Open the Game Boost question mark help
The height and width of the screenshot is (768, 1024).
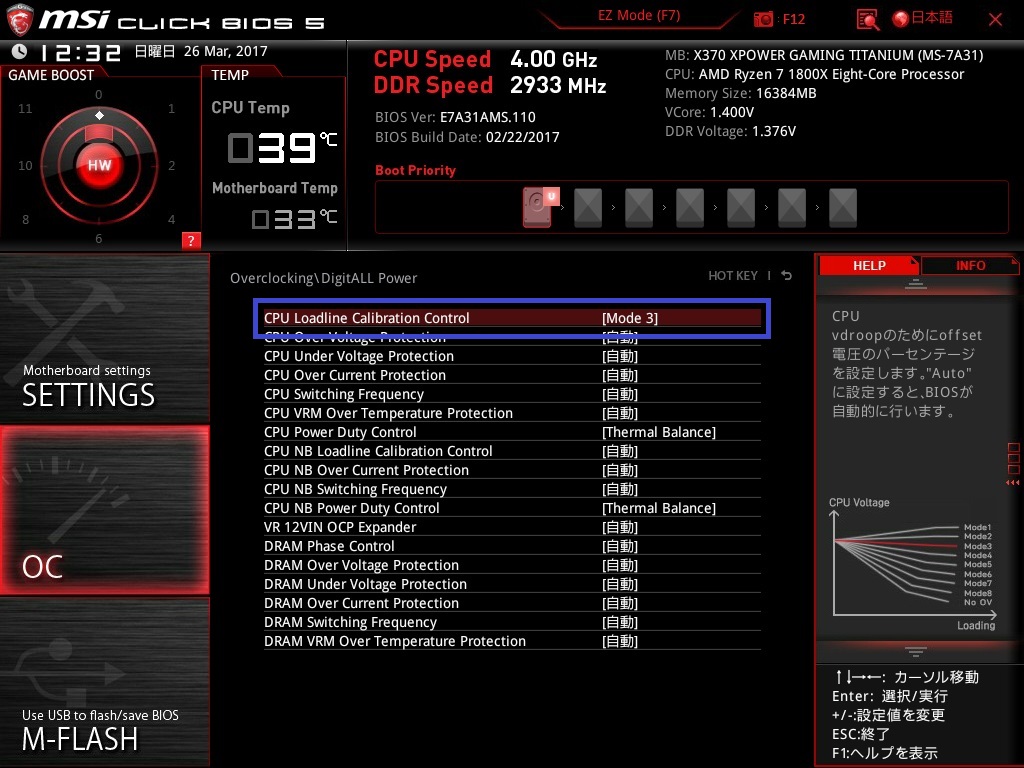tap(191, 240)
